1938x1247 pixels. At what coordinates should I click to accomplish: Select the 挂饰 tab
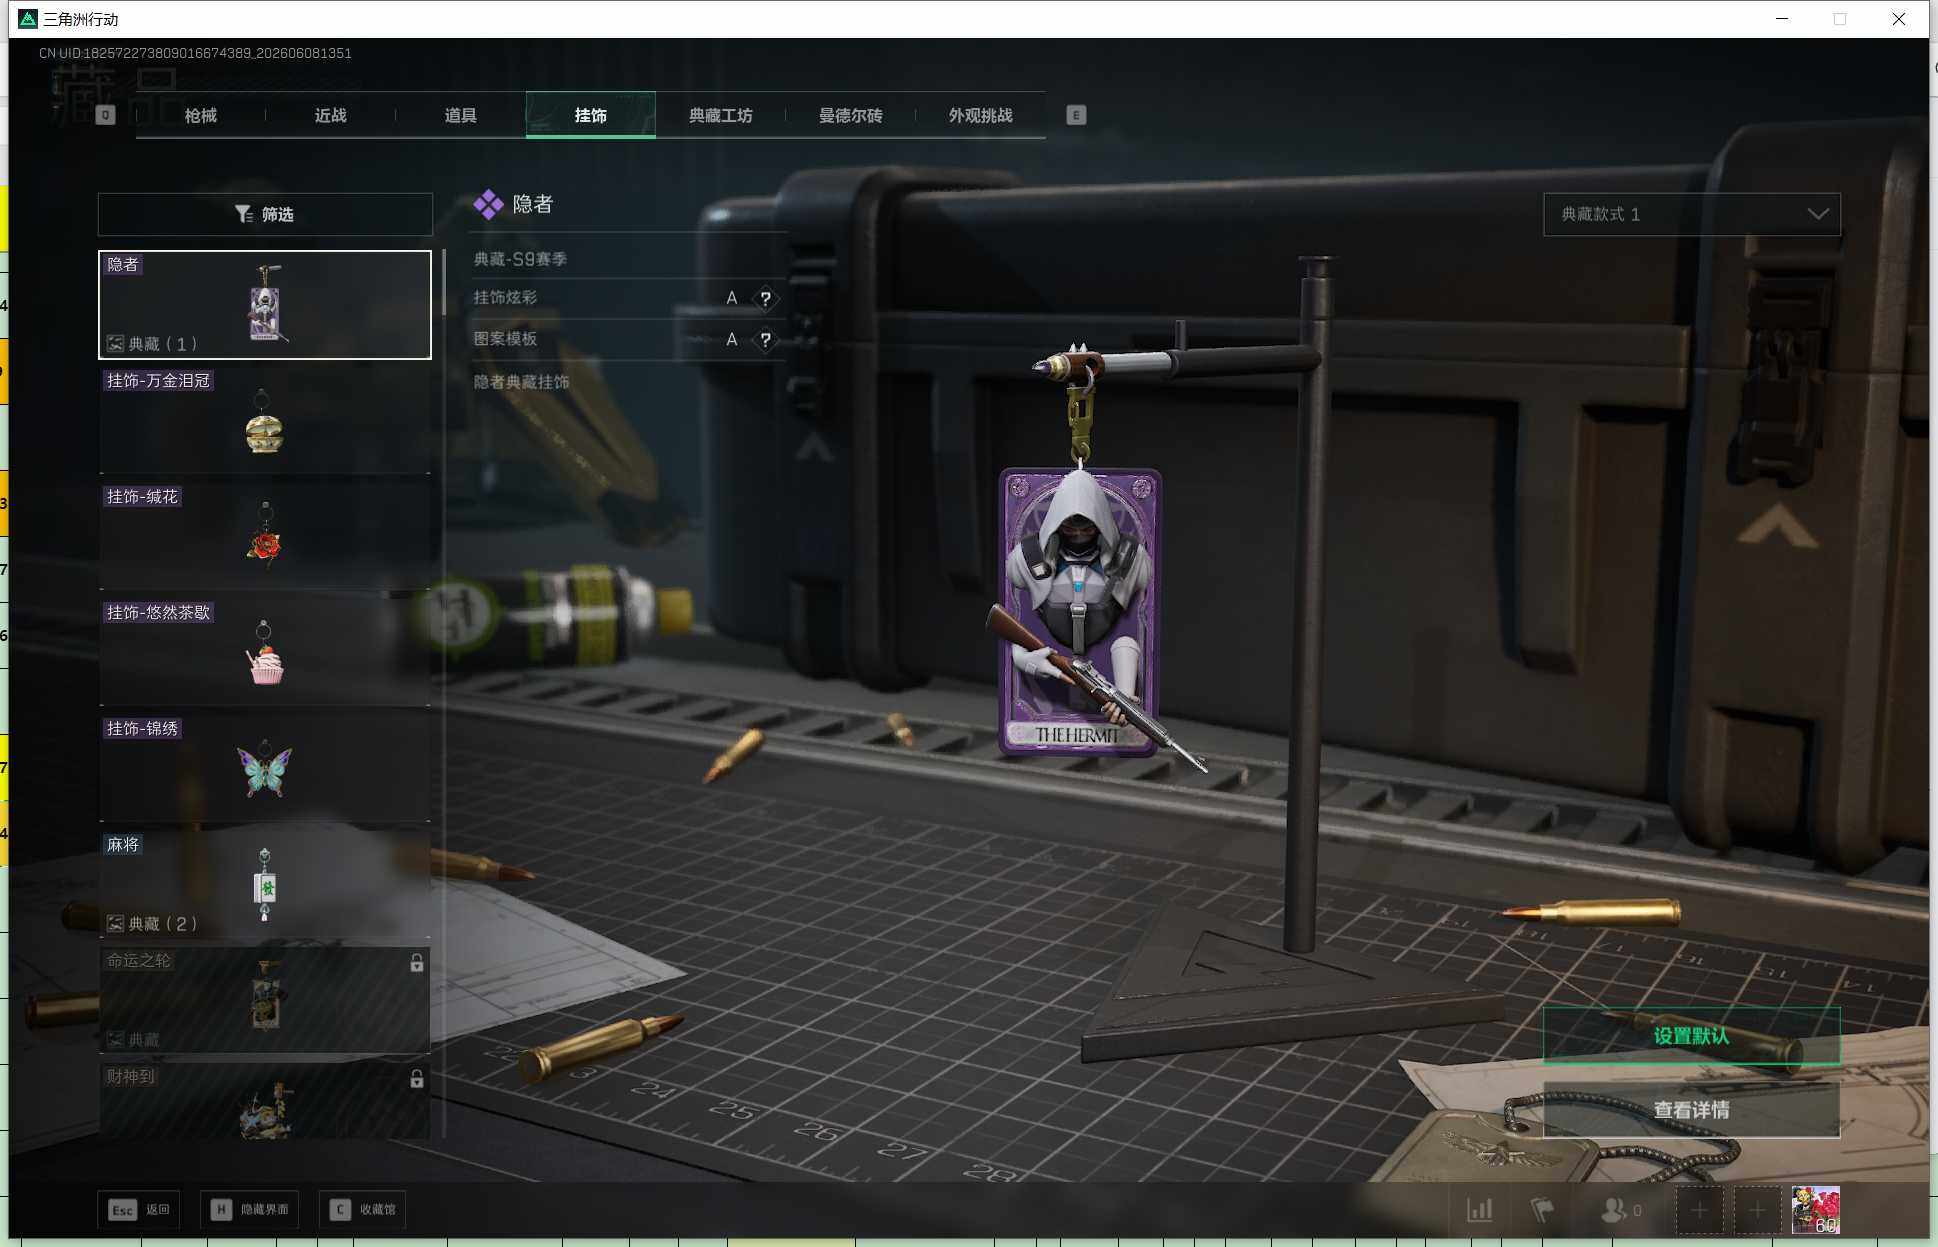click(590, 115)
